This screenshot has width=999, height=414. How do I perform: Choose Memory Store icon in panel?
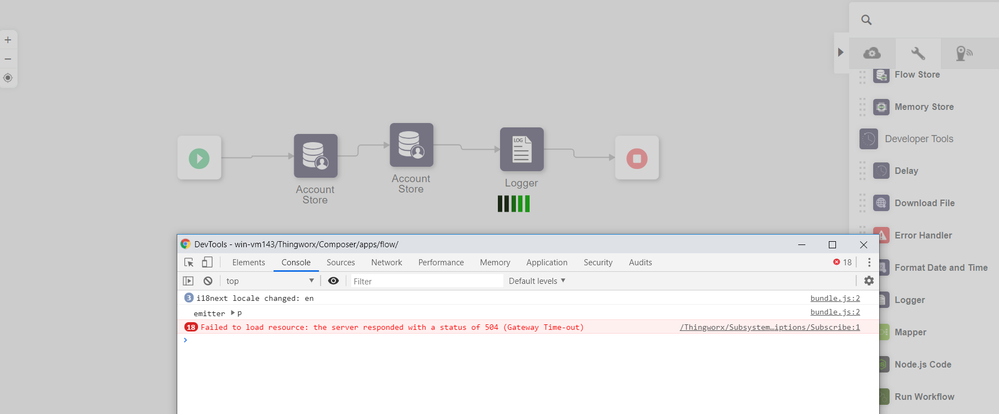coord(881,107)
